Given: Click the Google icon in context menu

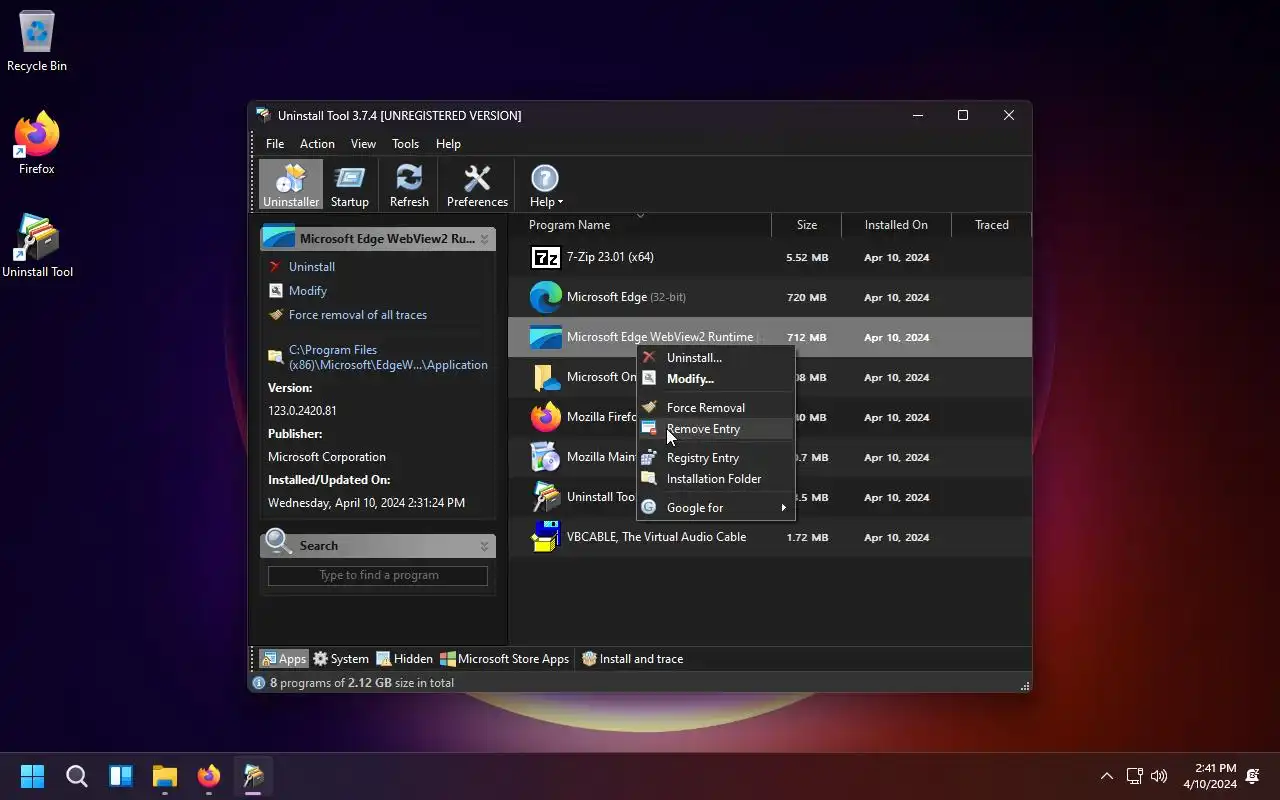Looking at the screenshot, I should tap(649, 507).
